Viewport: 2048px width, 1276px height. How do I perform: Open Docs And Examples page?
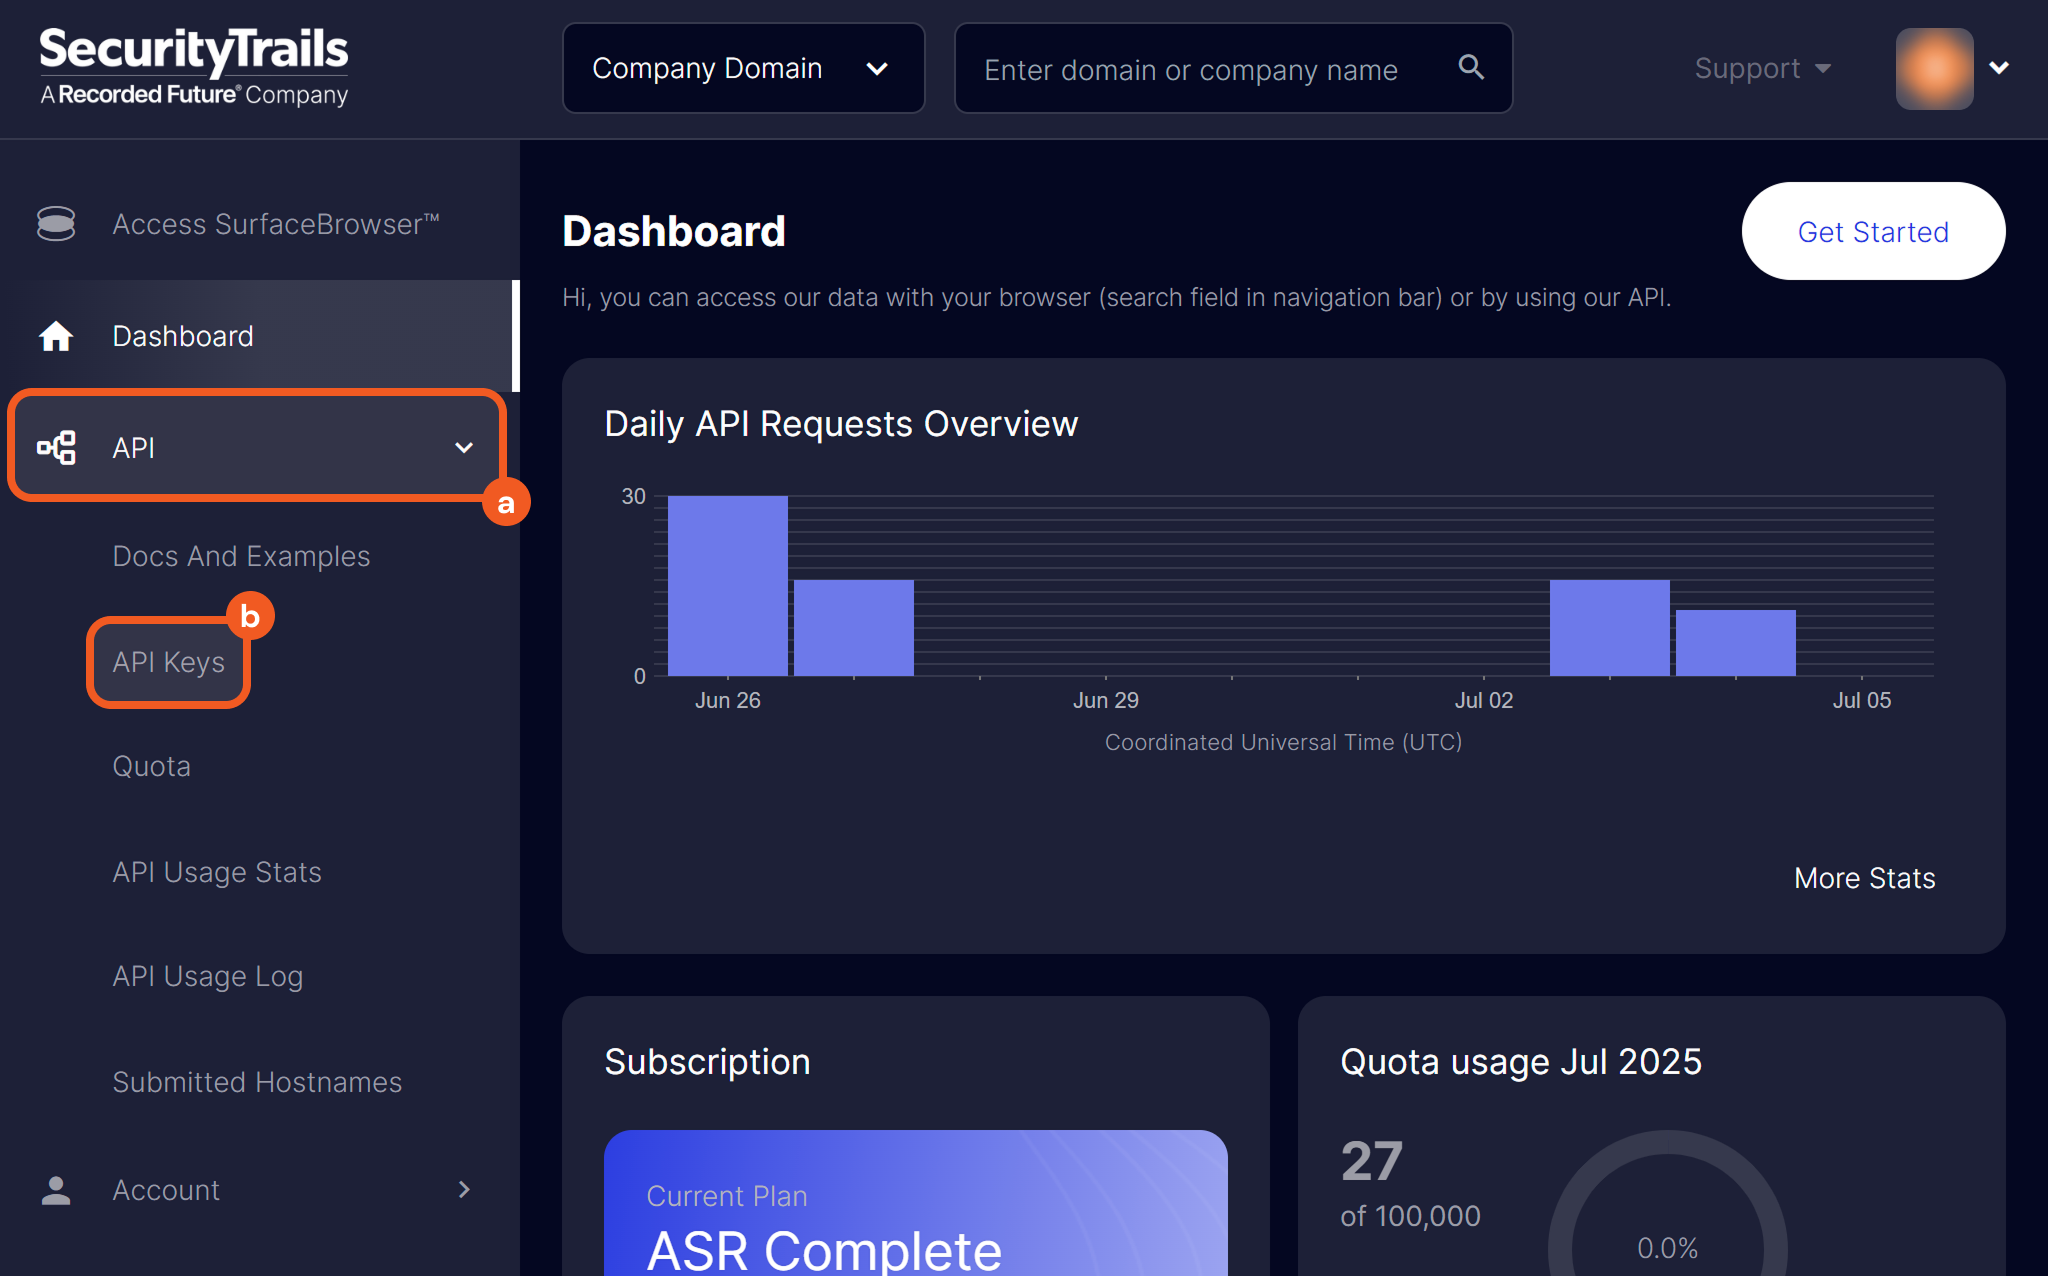pos(241,556)
